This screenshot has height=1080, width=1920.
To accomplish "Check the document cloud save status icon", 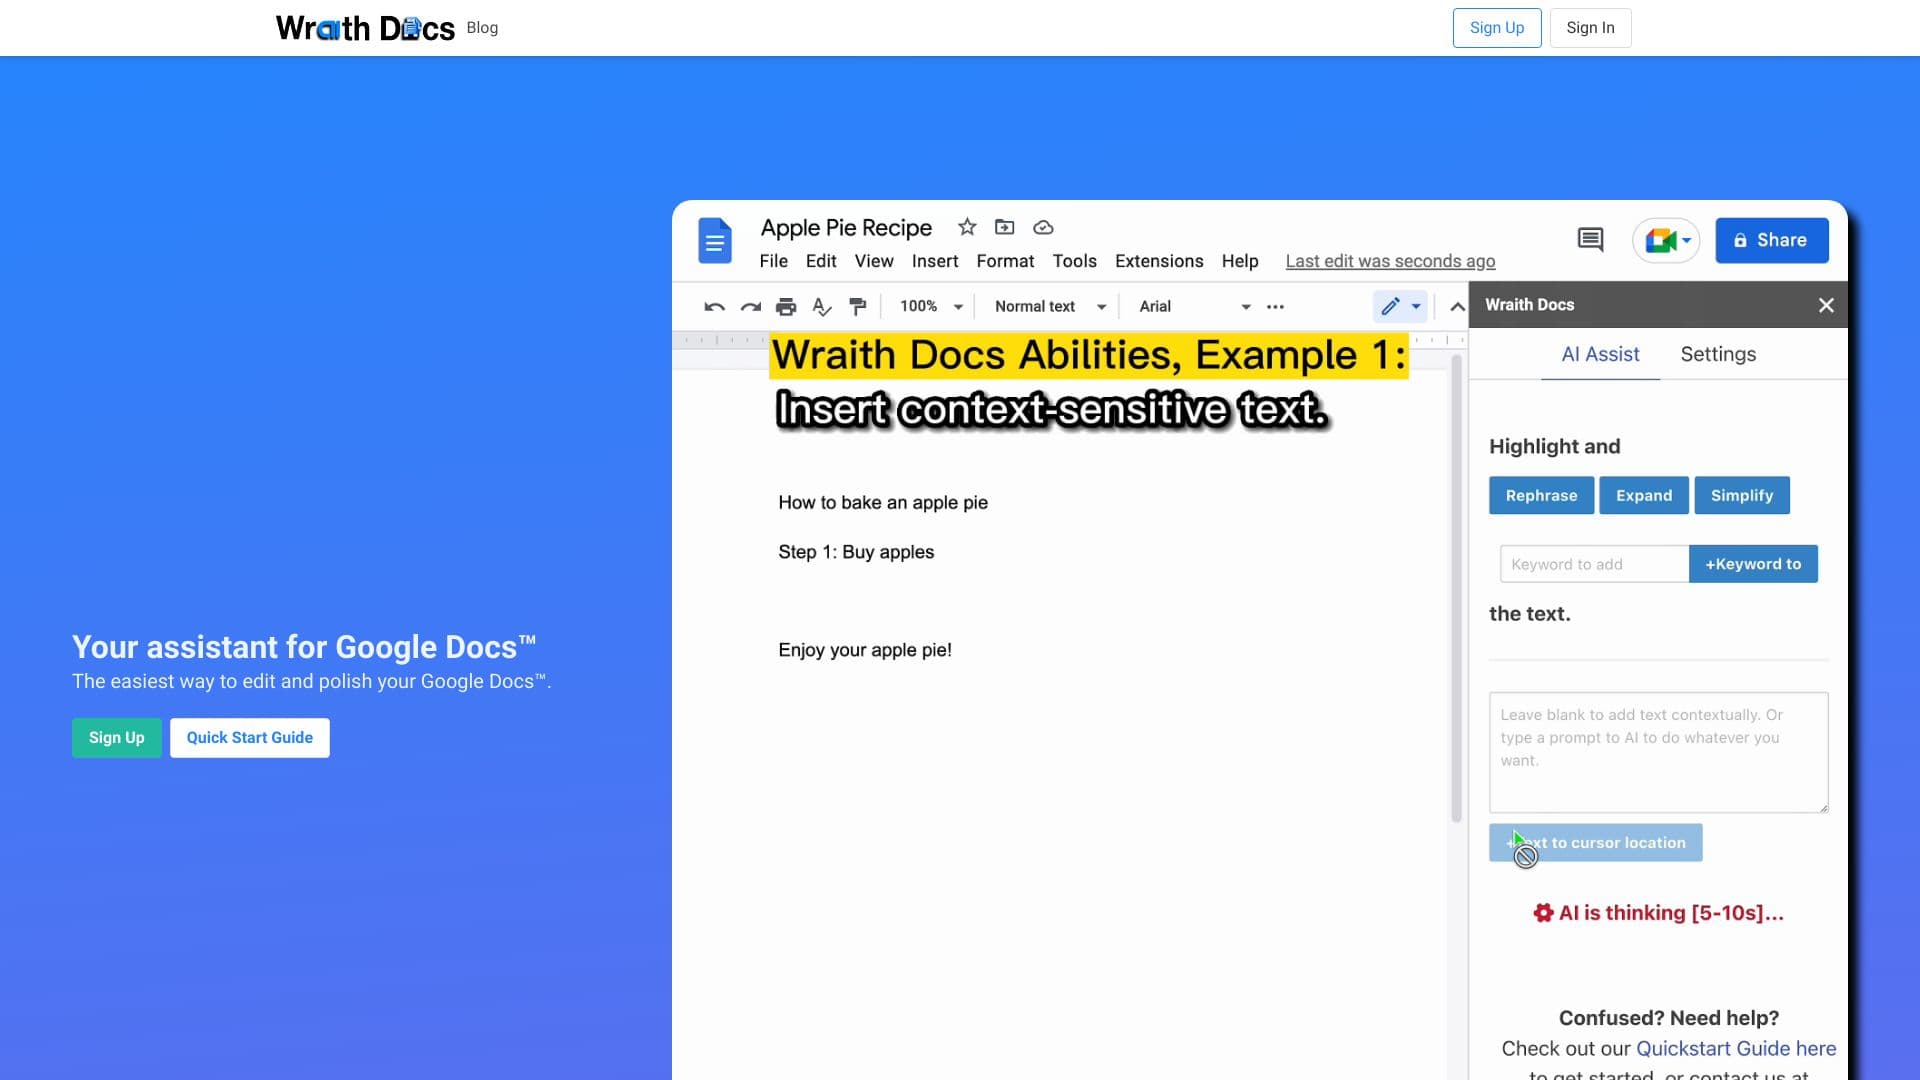I will pyautogui.click(x=1043, y=227).
